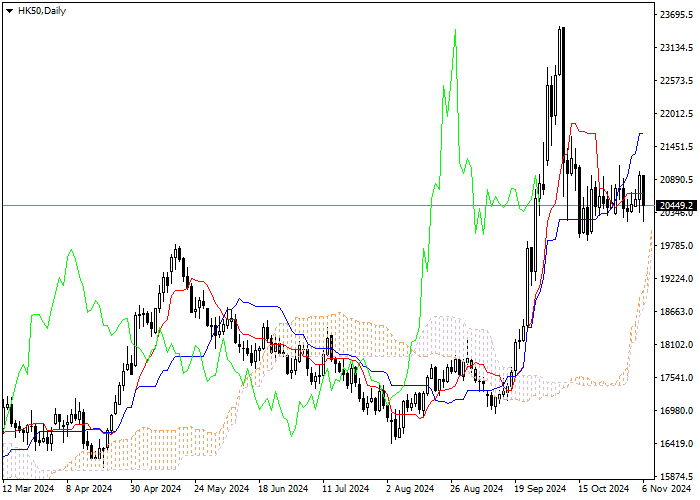Click the 22573.5 price axis label
This screenshot has width=700, height=500.
[x=676, y=80]
